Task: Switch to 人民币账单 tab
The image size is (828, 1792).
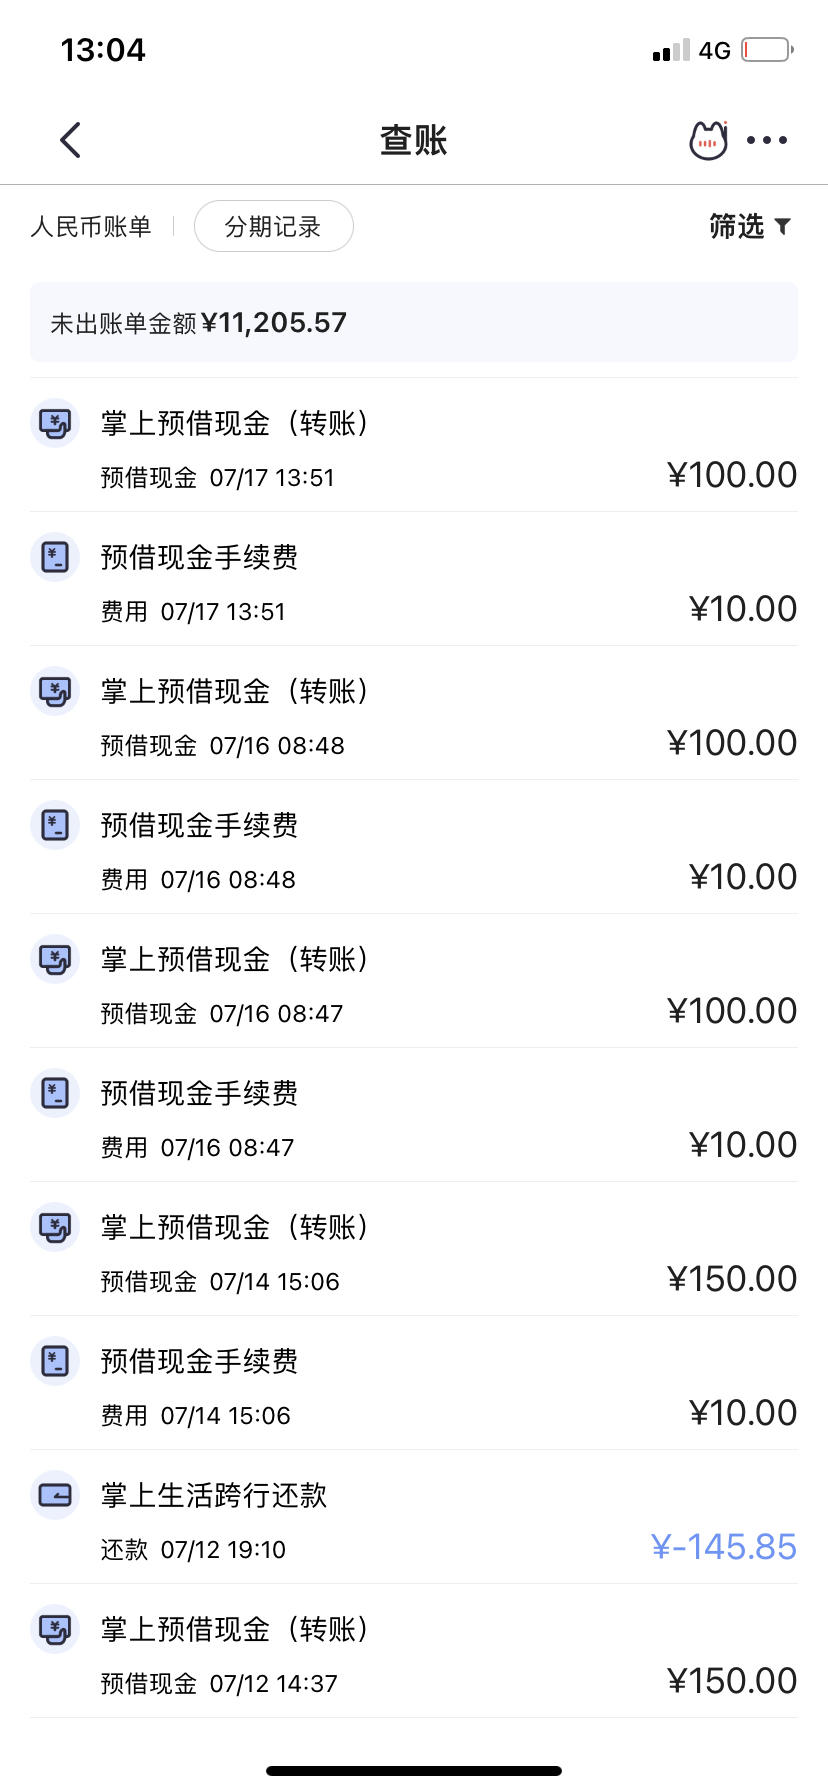Action: (x=91, y=226)
